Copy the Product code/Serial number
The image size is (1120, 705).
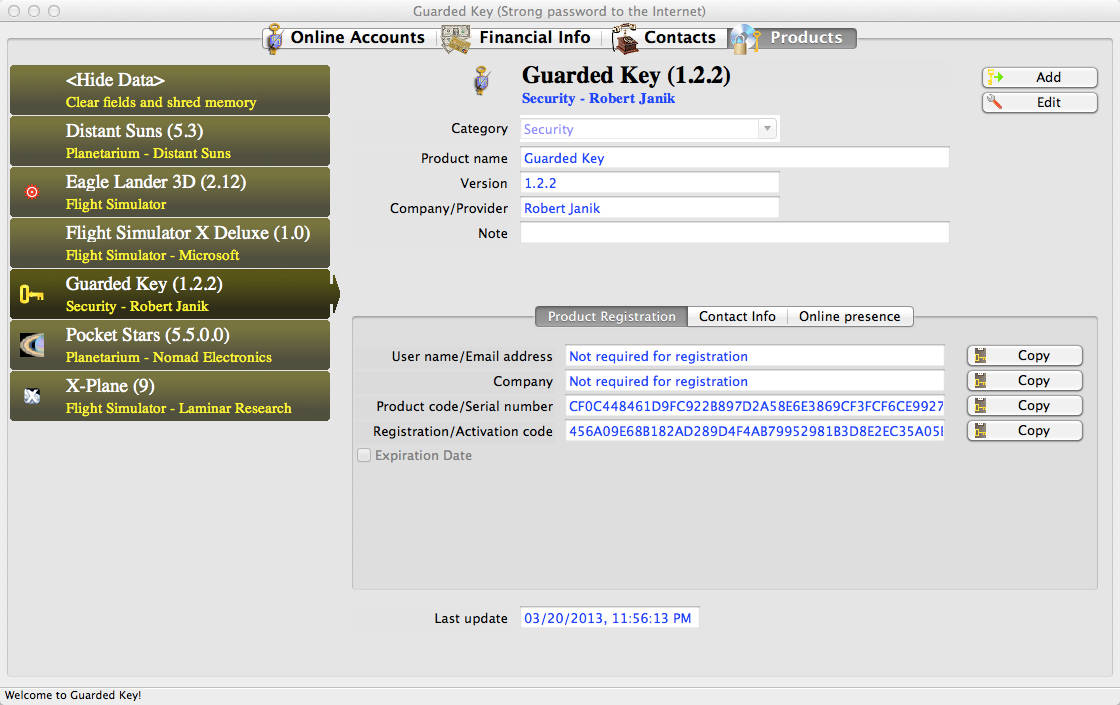(1024, 406)
